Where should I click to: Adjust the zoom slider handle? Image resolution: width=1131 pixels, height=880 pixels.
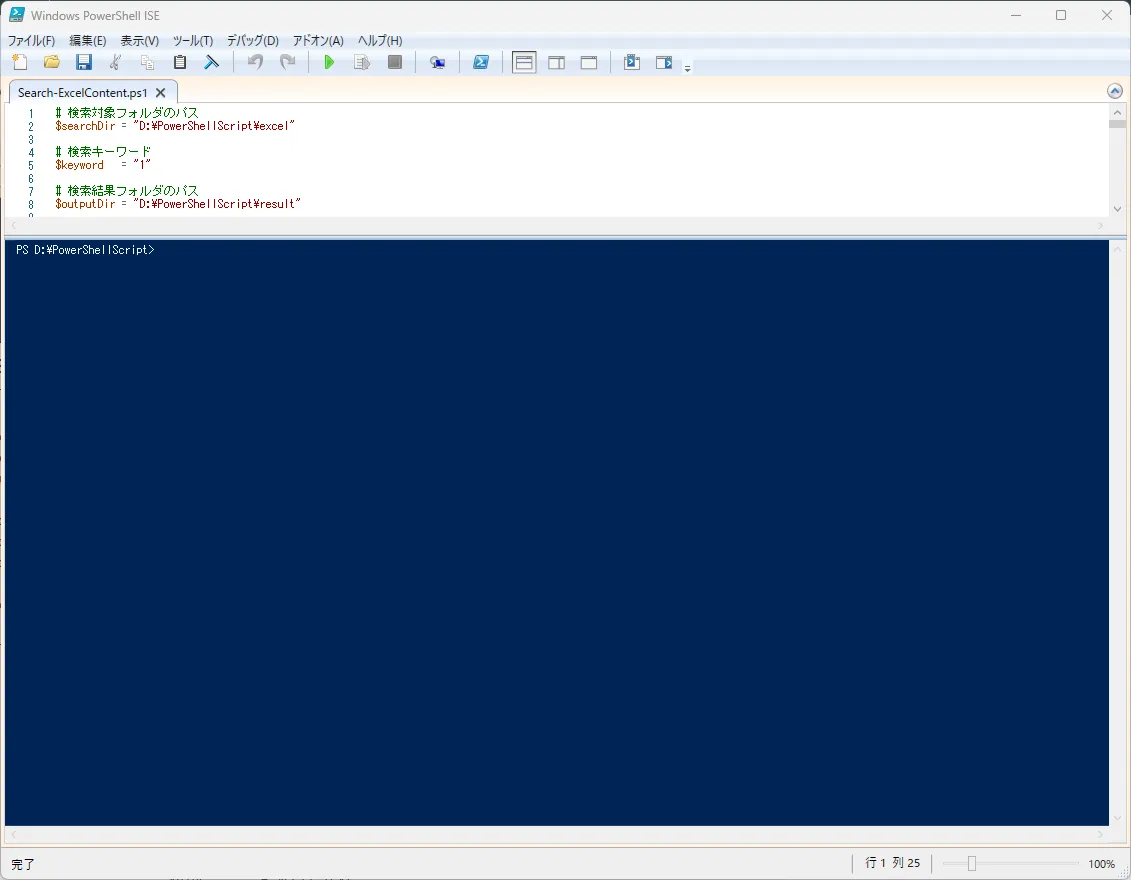[x=972, y=863]
